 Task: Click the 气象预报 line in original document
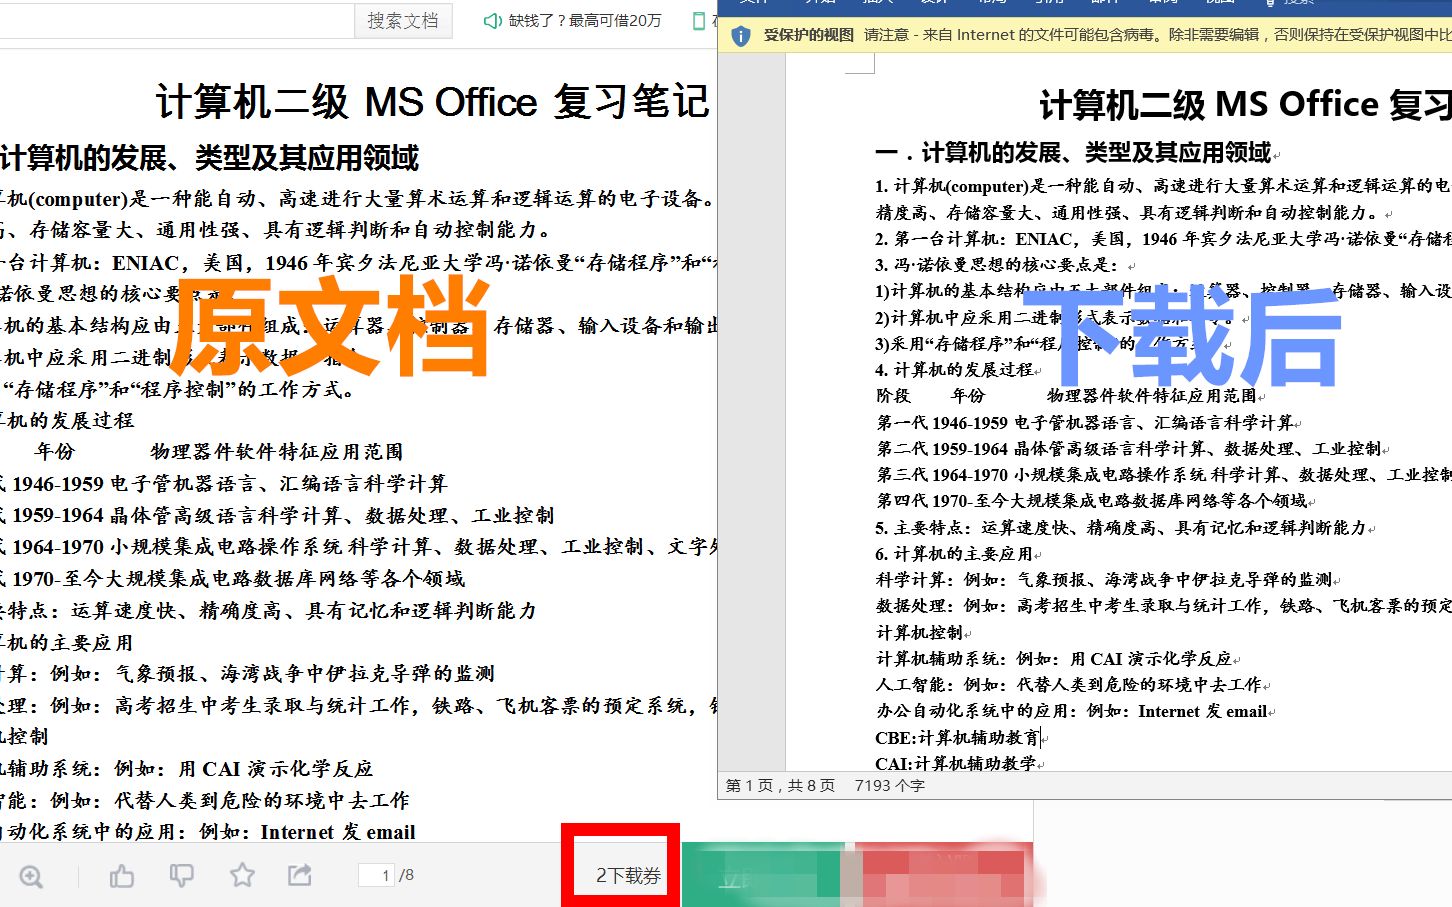[247, 674]
